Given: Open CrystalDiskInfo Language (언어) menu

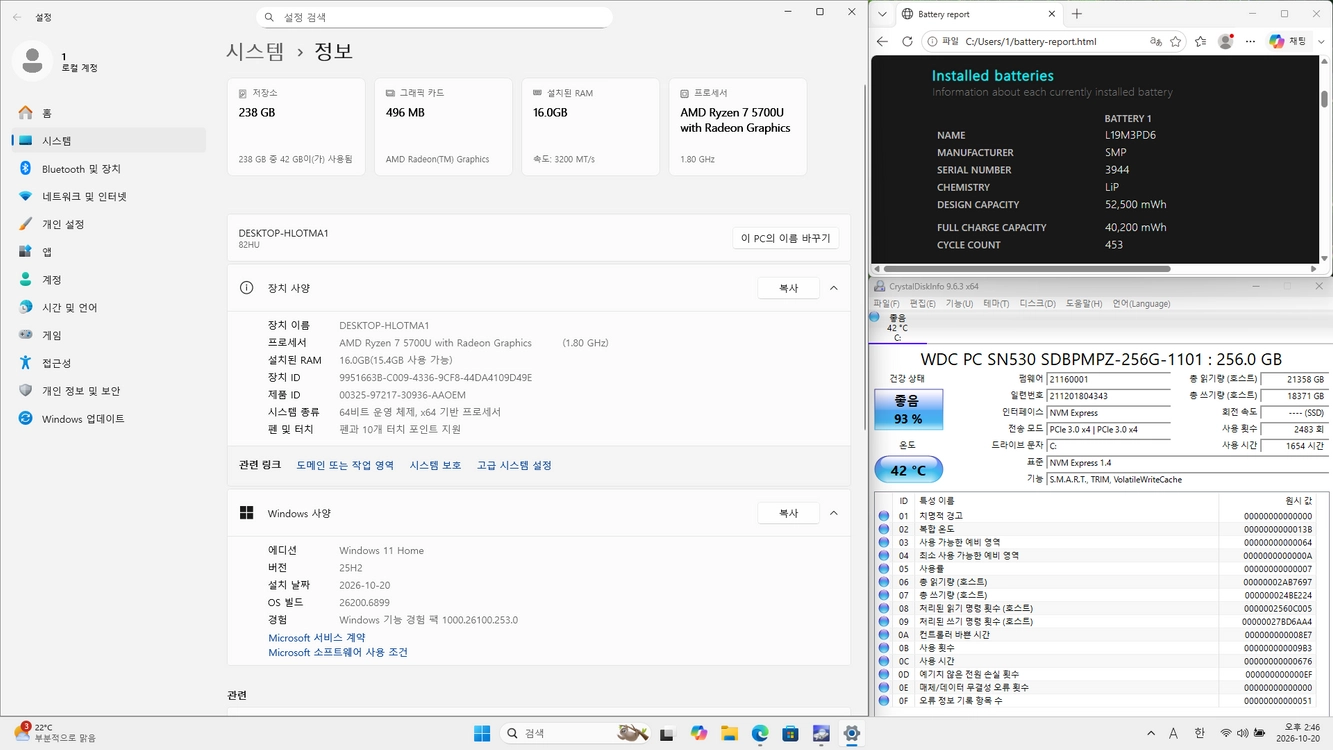Looking at the screenshot, I should [1141, 304].
